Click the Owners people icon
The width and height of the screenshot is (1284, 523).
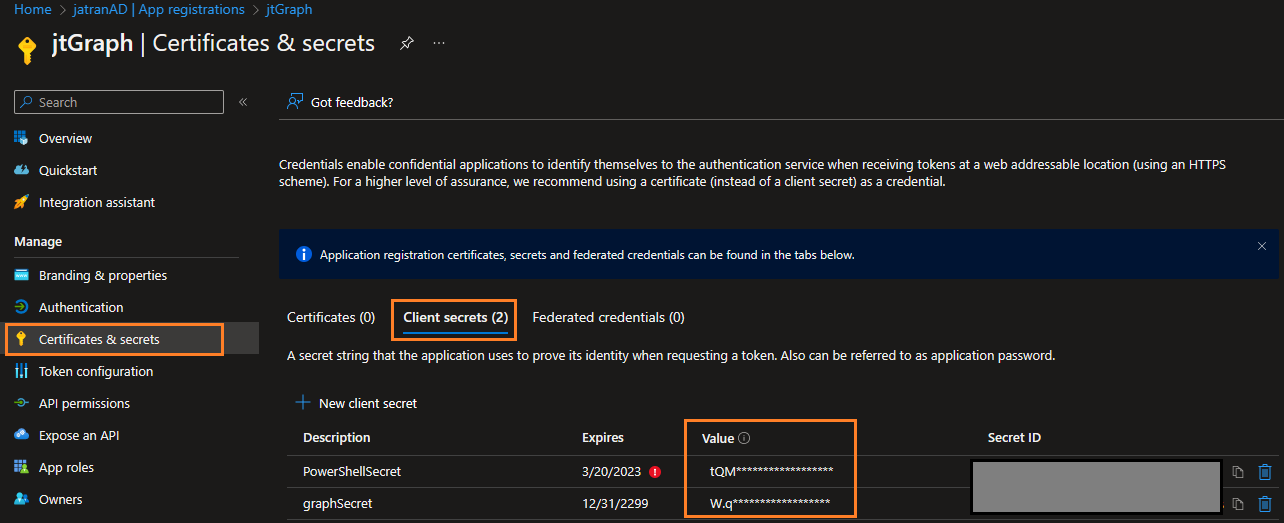[x=21, y=499]
